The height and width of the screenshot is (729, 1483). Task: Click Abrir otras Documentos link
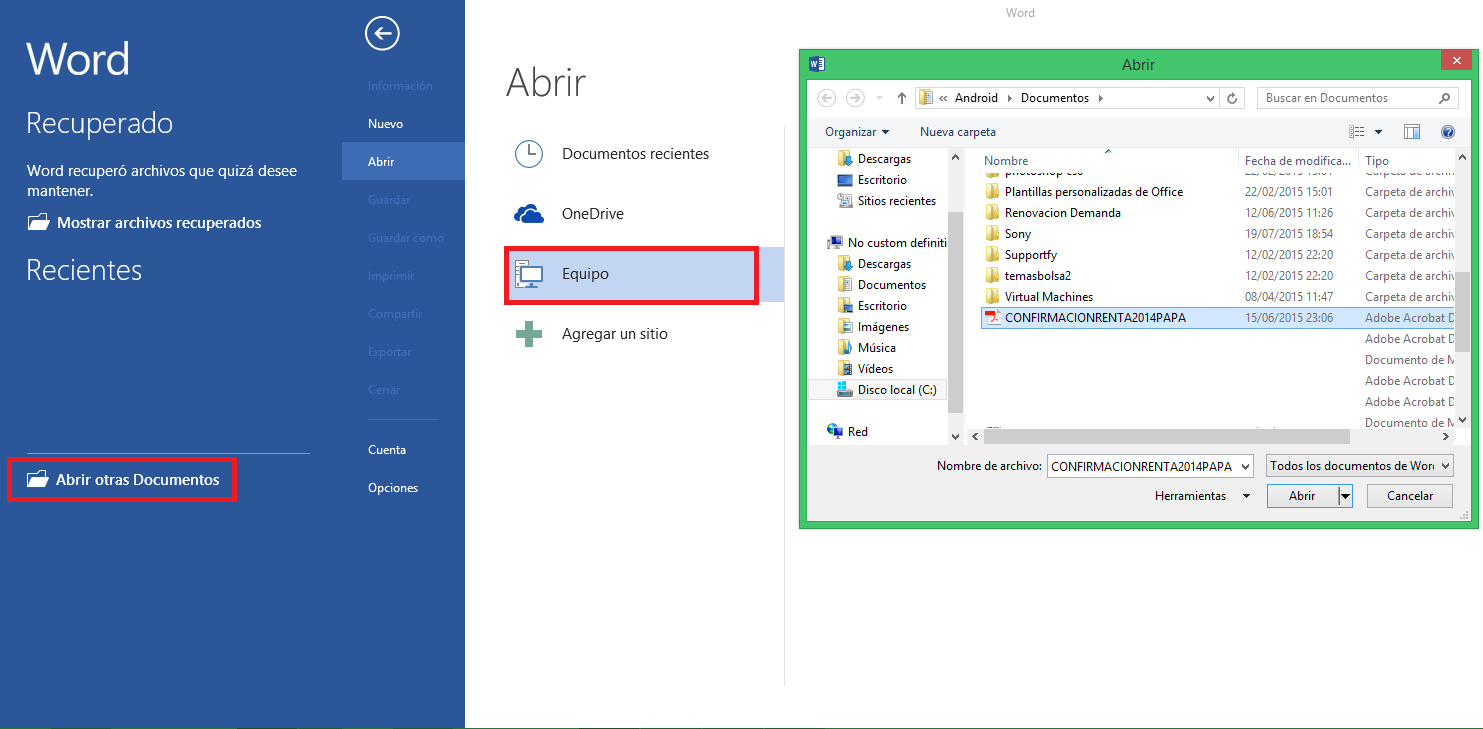point(123,480)
